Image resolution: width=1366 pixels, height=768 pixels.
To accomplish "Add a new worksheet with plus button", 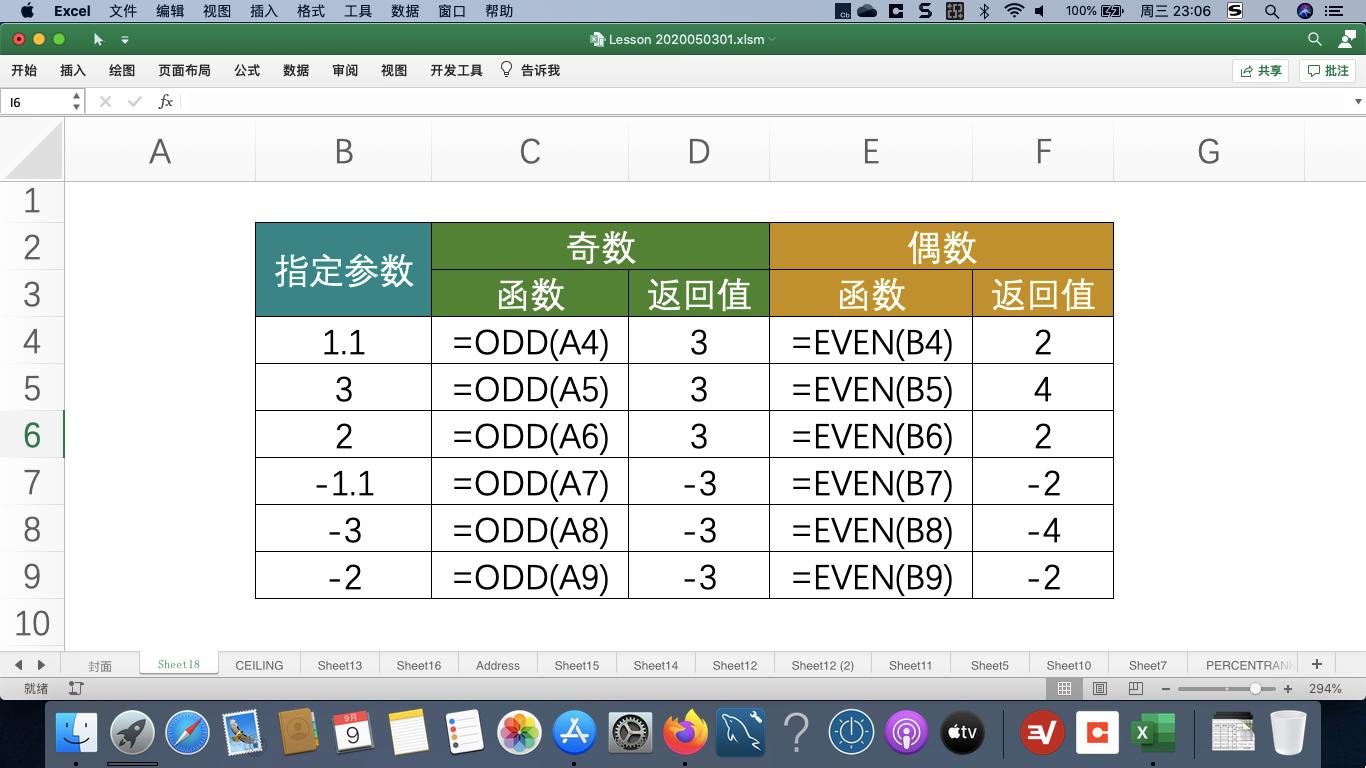I will [1317, 663].
